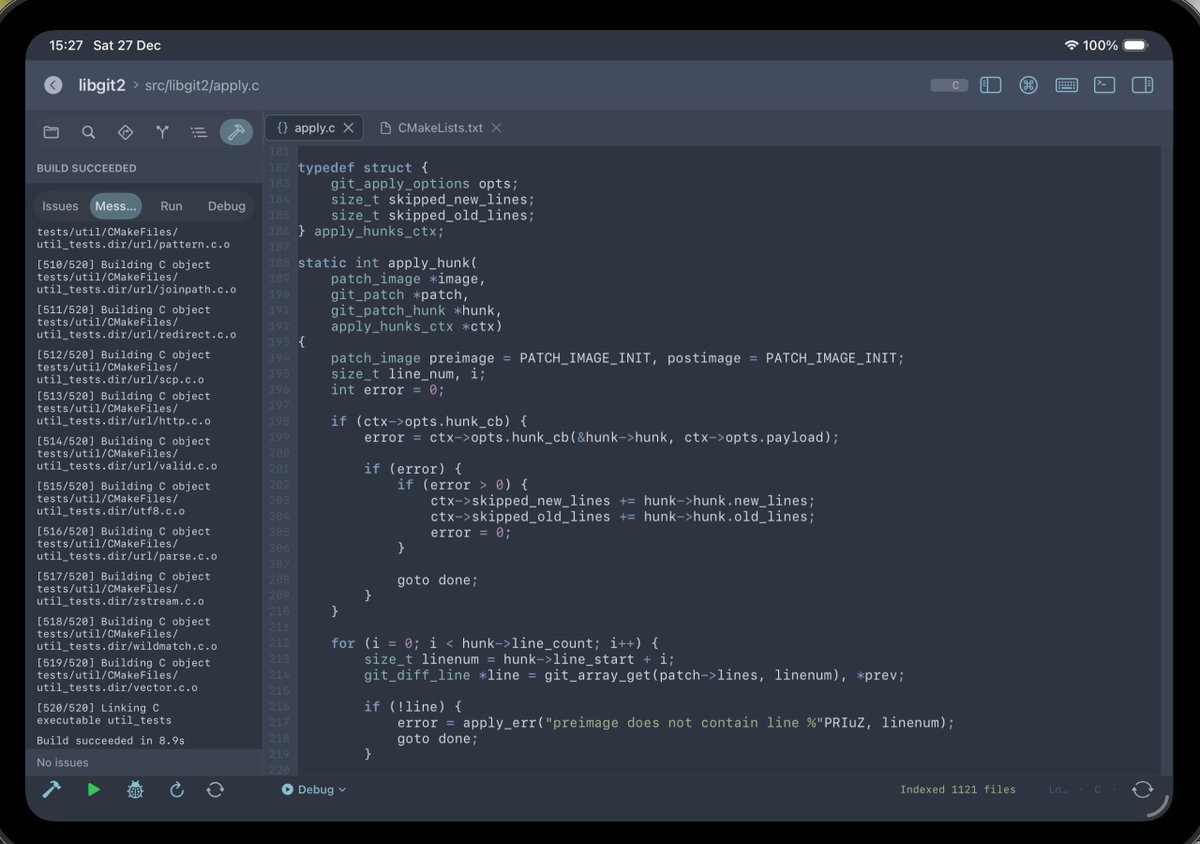This screenshot has height=844, width=1200.
Task: Select the CMakeLists.txt editor tab
Action: point(441,128)
